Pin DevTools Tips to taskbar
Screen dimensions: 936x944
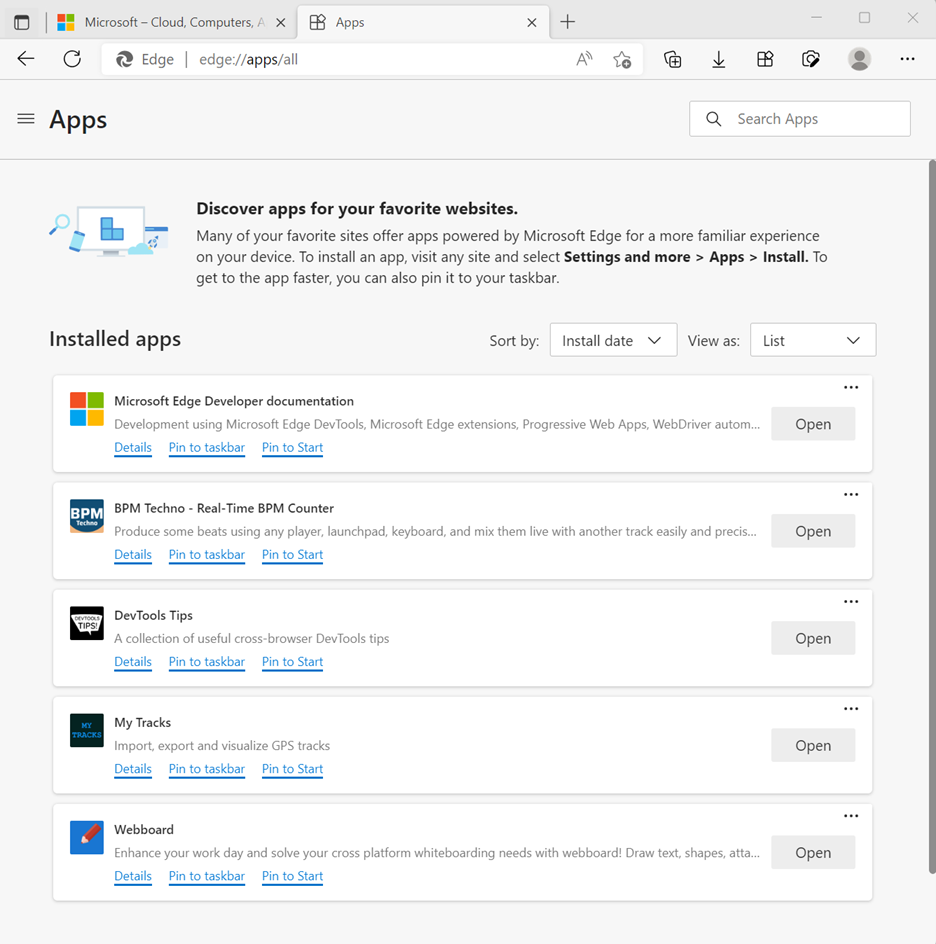[x=206, y=661]
